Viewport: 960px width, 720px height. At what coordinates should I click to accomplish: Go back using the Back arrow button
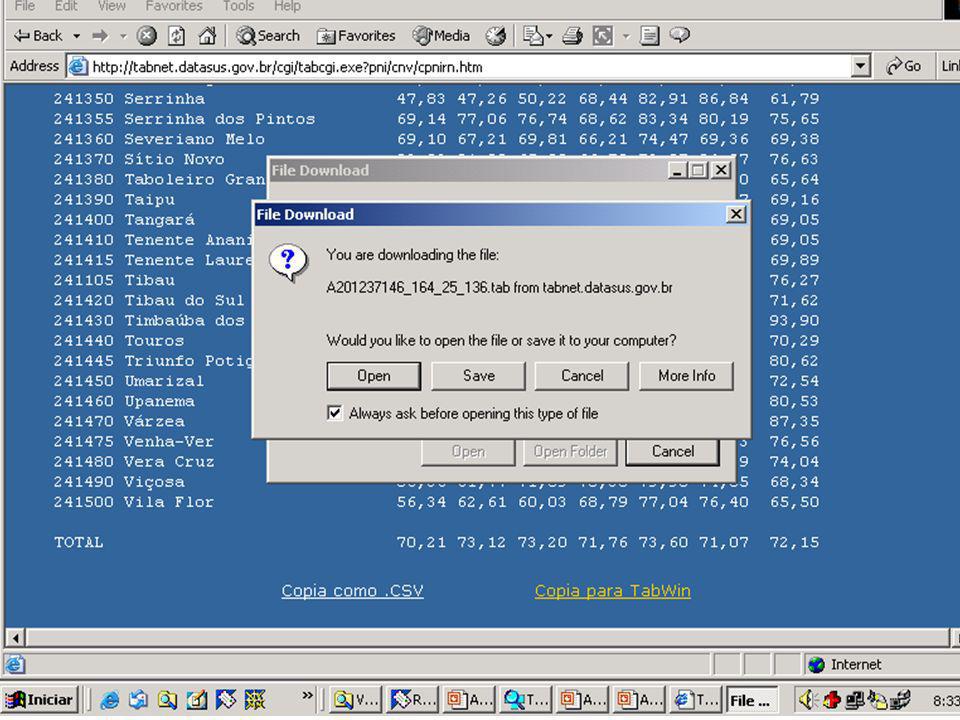point(38,36)
